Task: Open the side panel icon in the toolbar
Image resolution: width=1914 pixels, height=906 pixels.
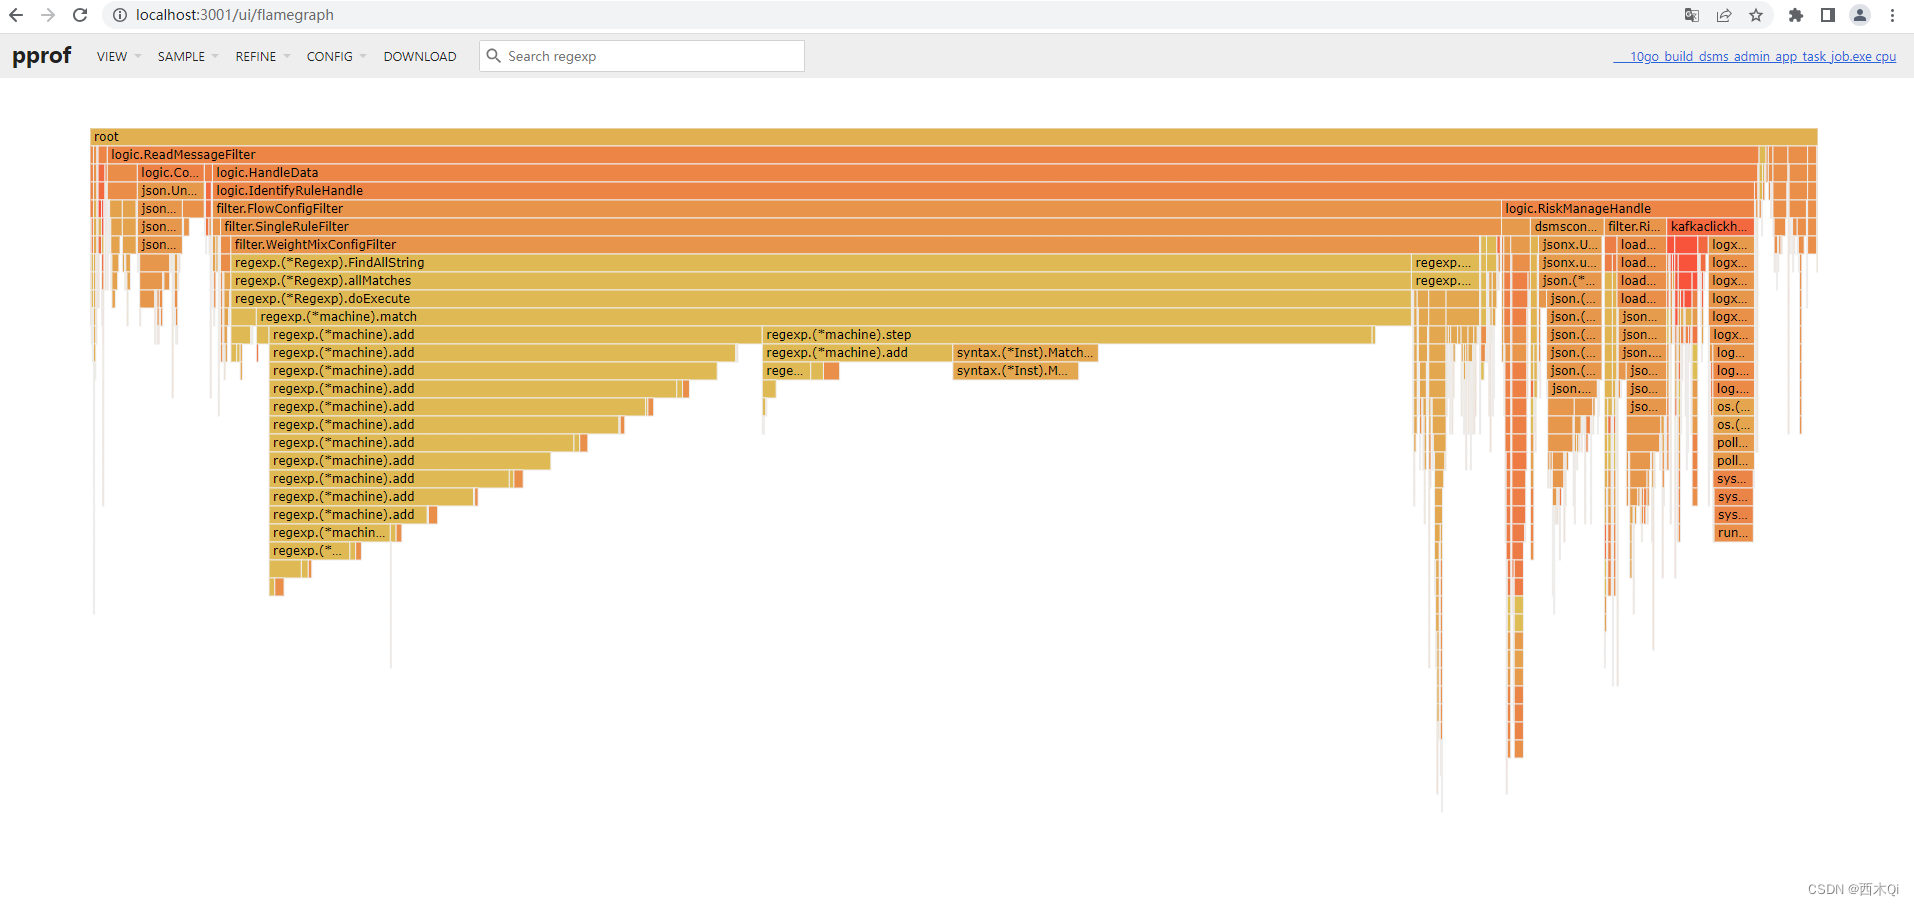Action: click(x=1827, y=15)
